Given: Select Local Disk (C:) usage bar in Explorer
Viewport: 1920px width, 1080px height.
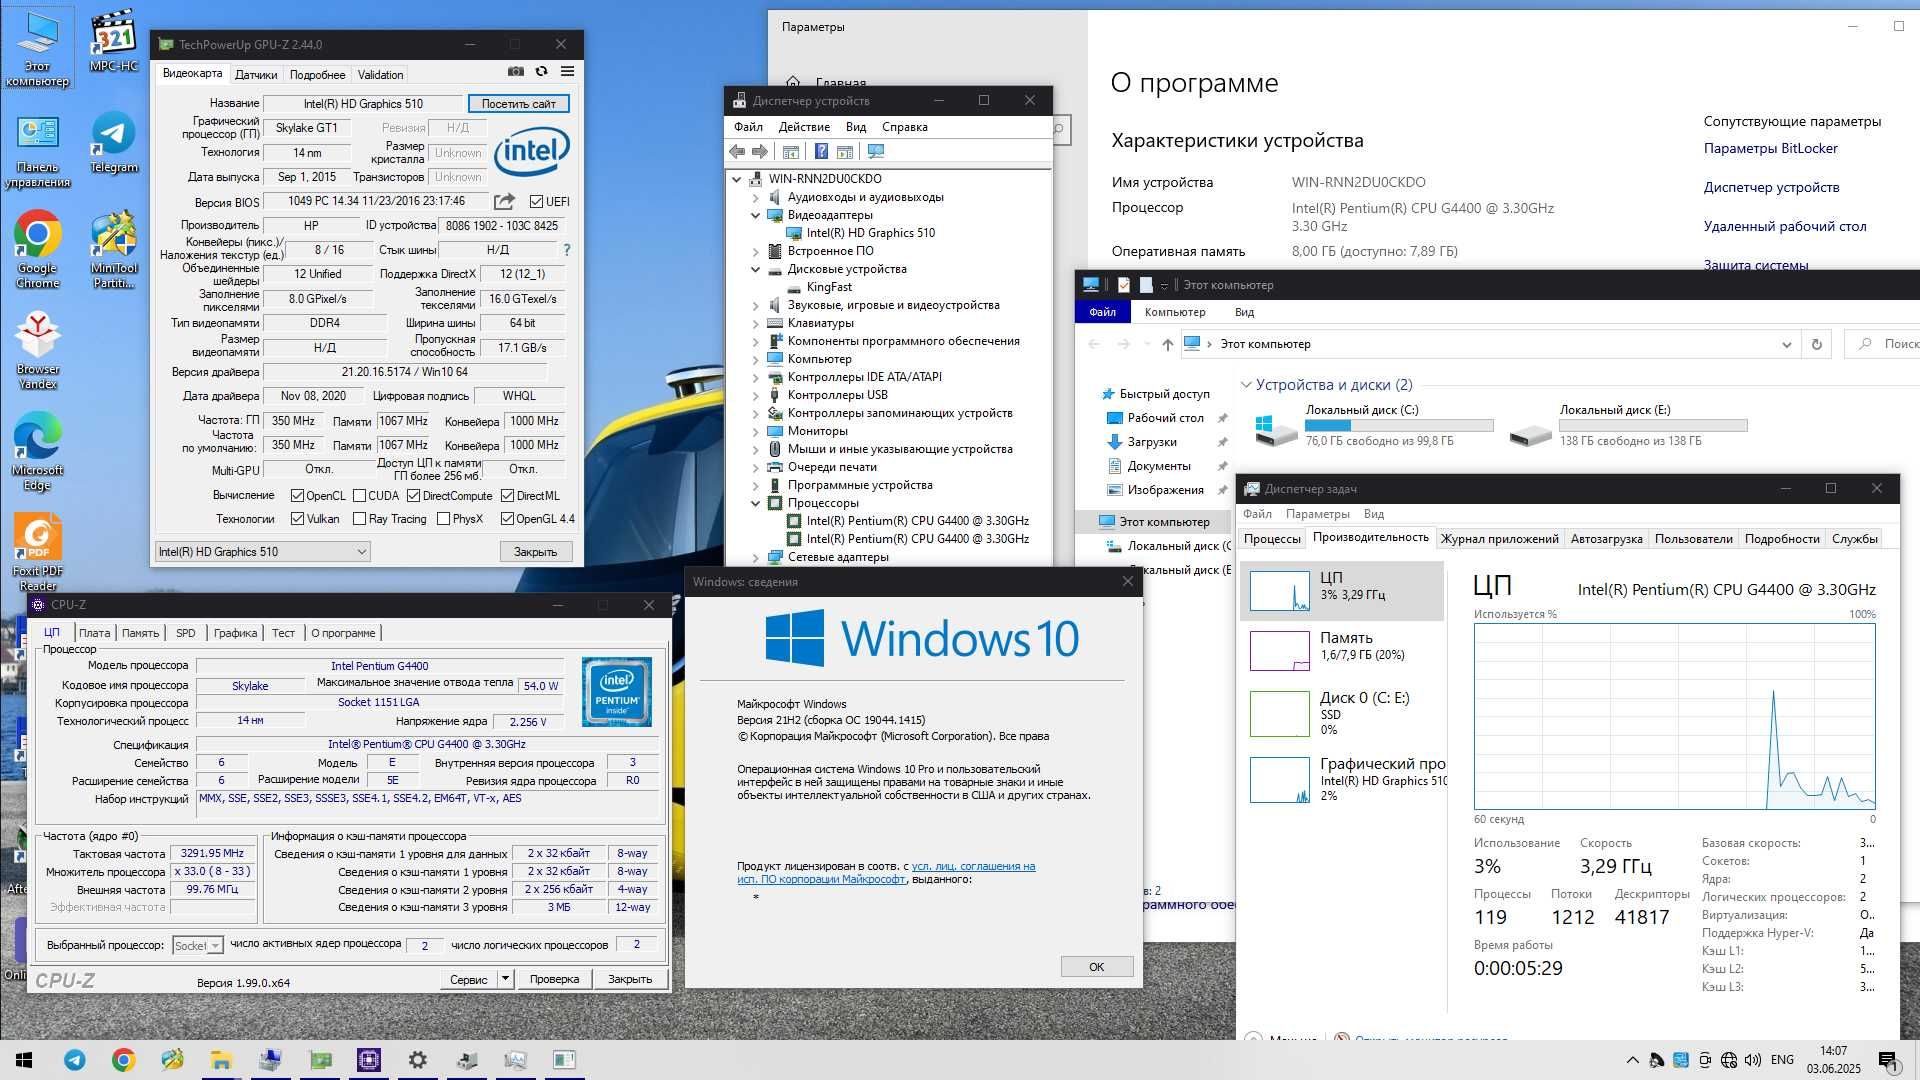Looking at the screenshot, I should tap(1399, 426).
